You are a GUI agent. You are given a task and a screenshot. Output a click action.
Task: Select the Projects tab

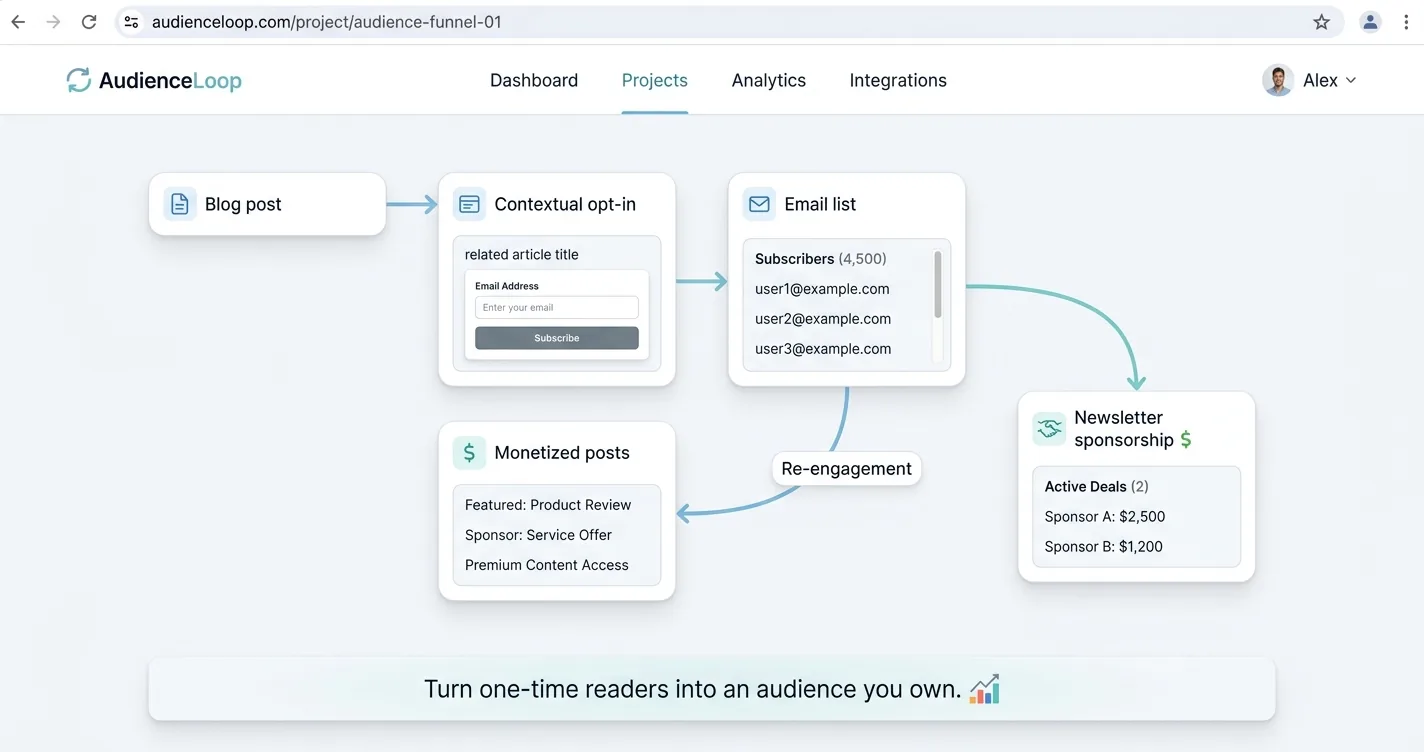tap(655, 80)
